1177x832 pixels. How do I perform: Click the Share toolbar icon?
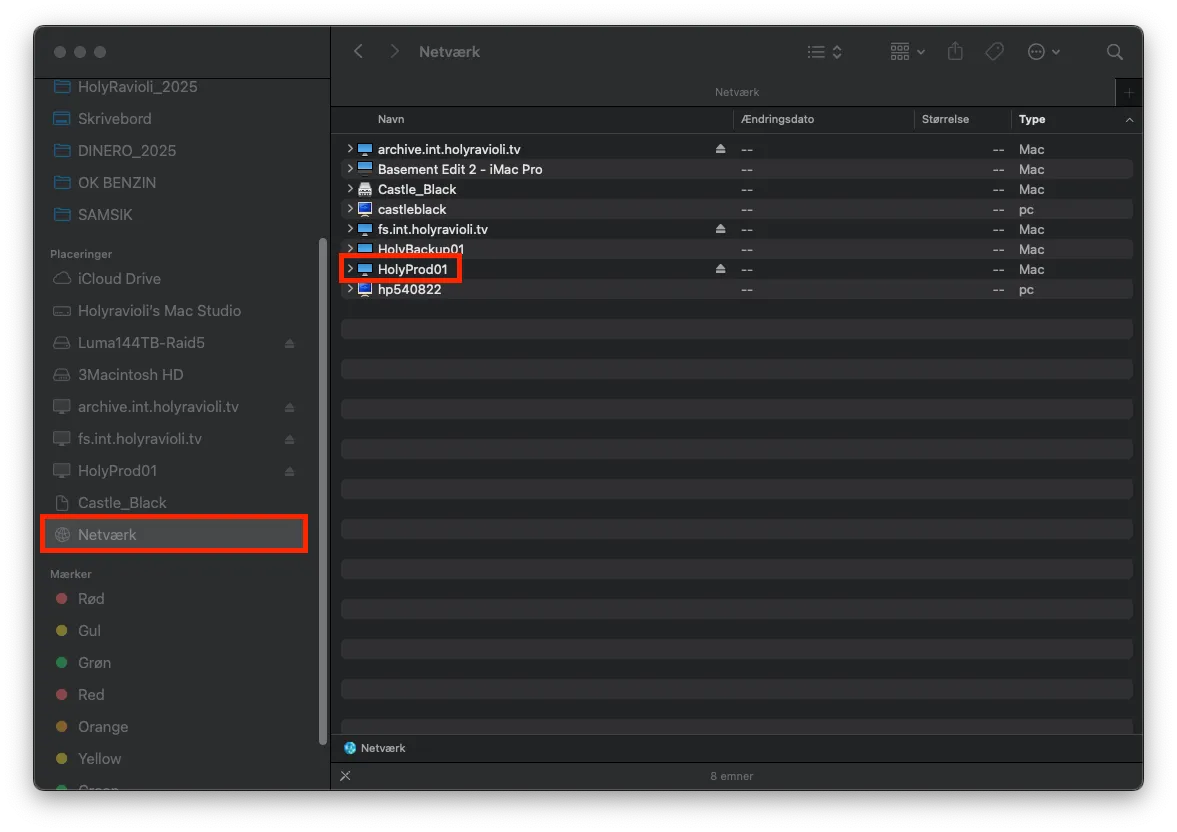(955, 51)
